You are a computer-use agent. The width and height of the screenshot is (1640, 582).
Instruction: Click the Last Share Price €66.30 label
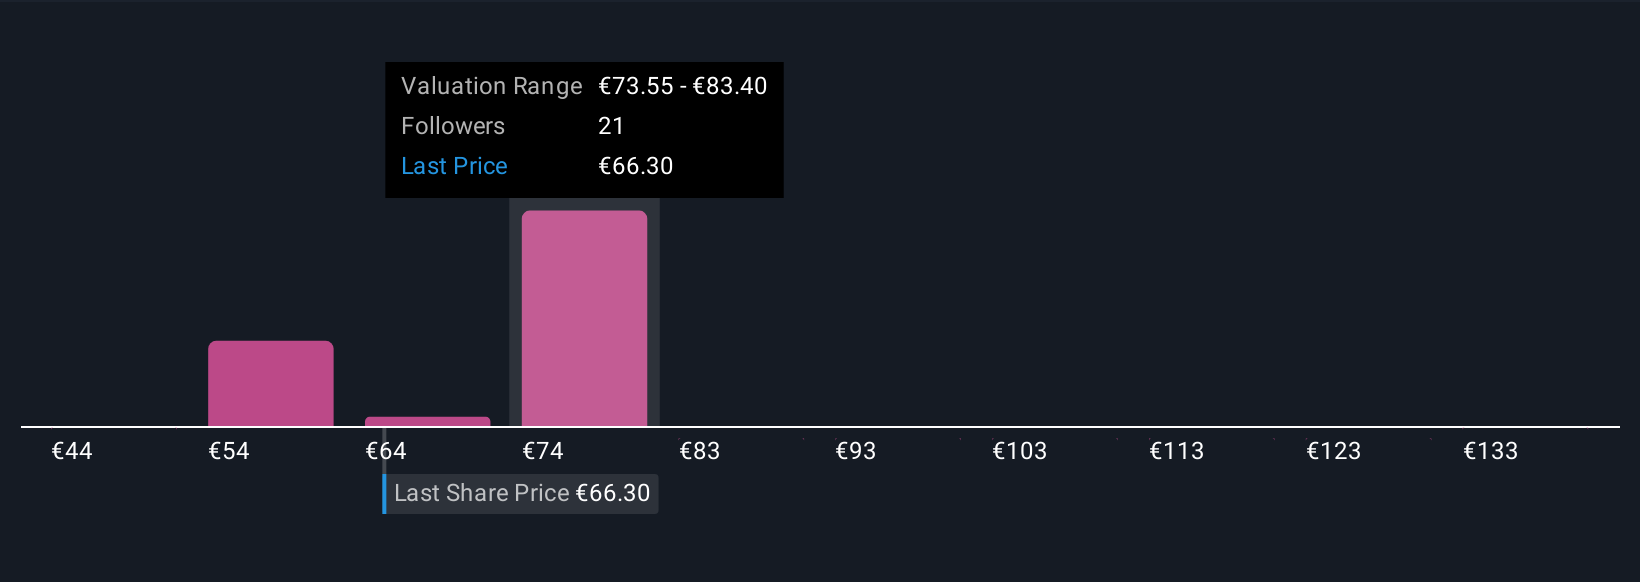point(521,493)
